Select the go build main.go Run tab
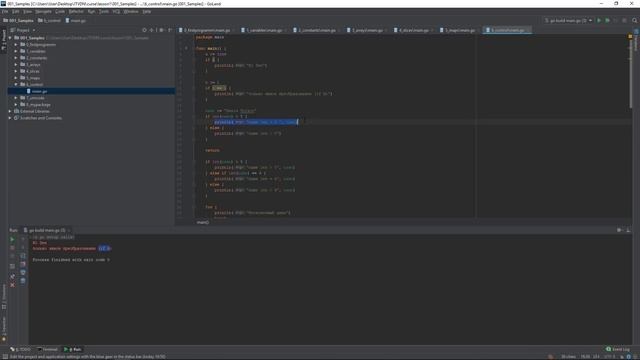 click(x=47, y=230)
